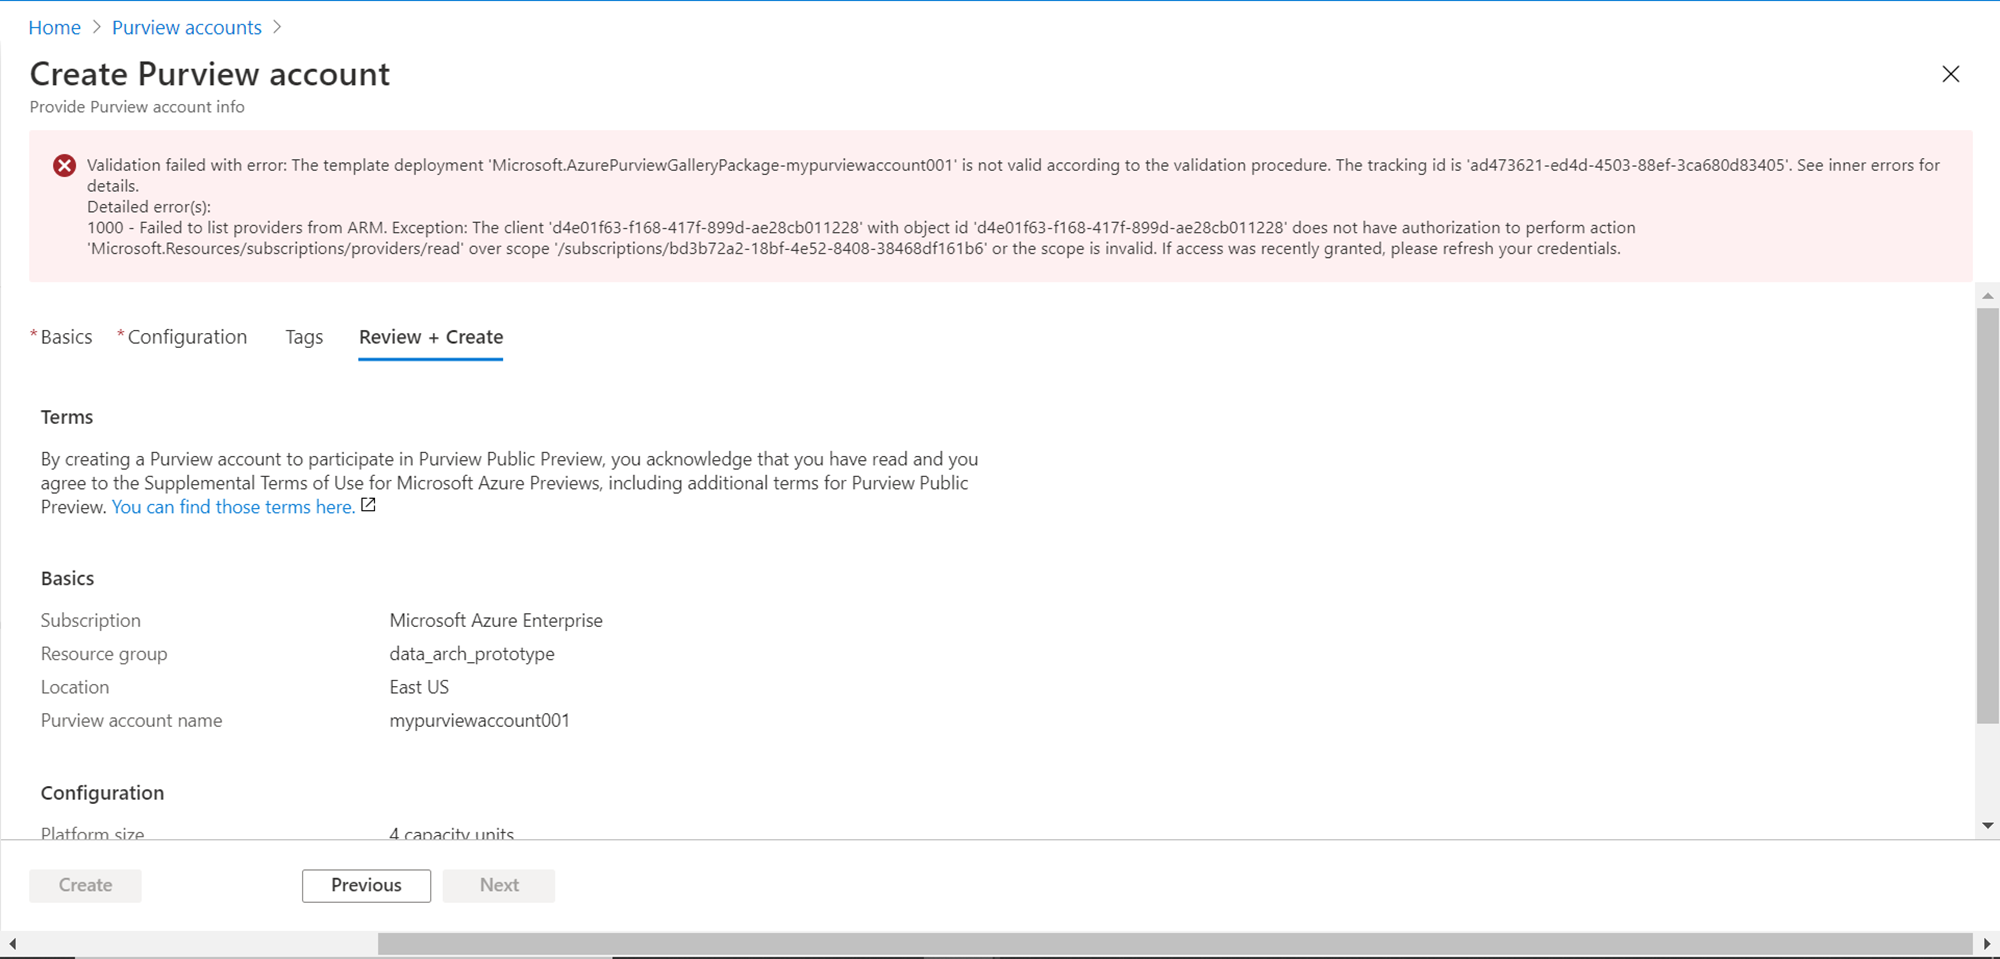The image size is (2000, 959).
Task: Open the 'You can find those terms here' link
Action: tap(232, 507)
